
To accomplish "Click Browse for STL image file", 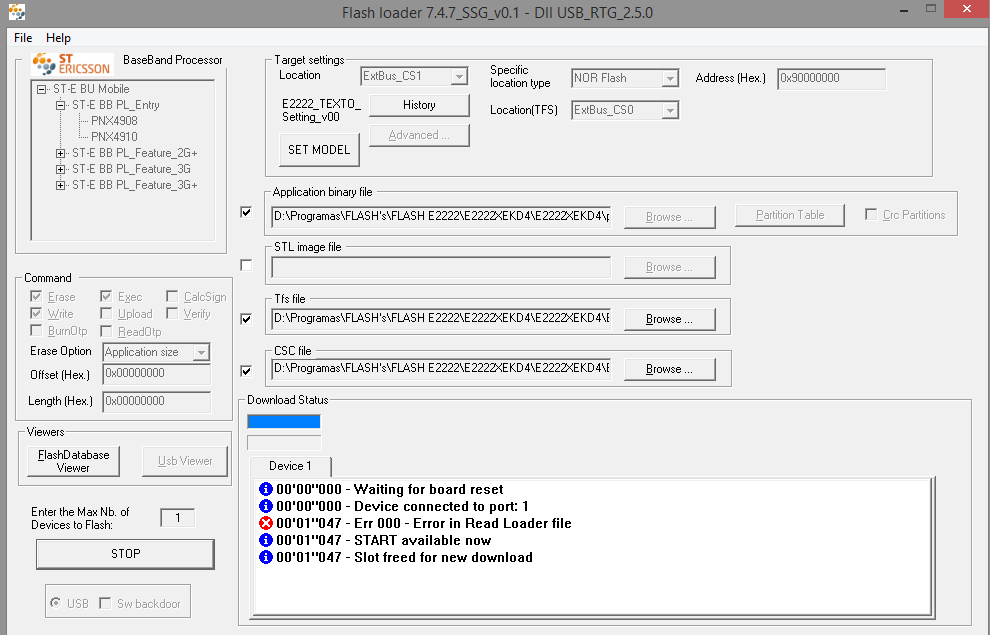I will (x=669, y=267).
